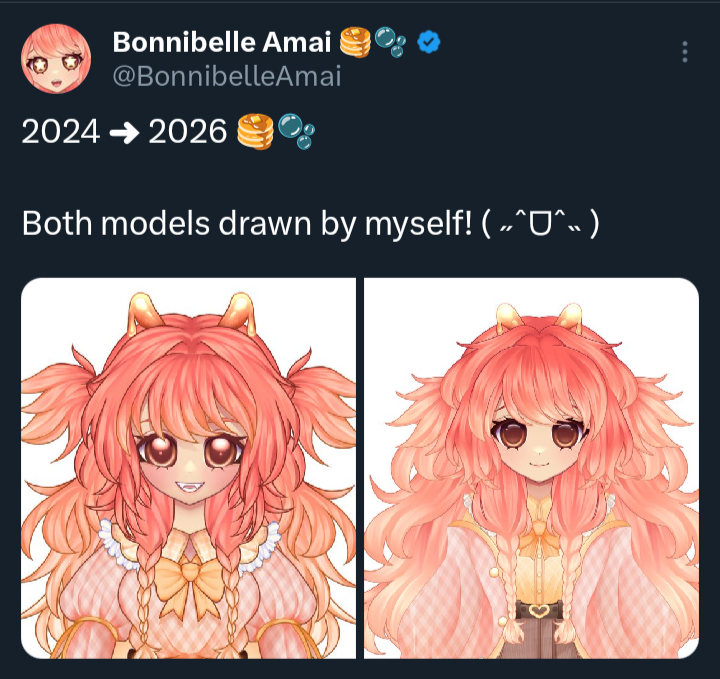Open Bonnibelle Amai's profile avatar
The width and height of the screenshot is (720, 679).
56,58
